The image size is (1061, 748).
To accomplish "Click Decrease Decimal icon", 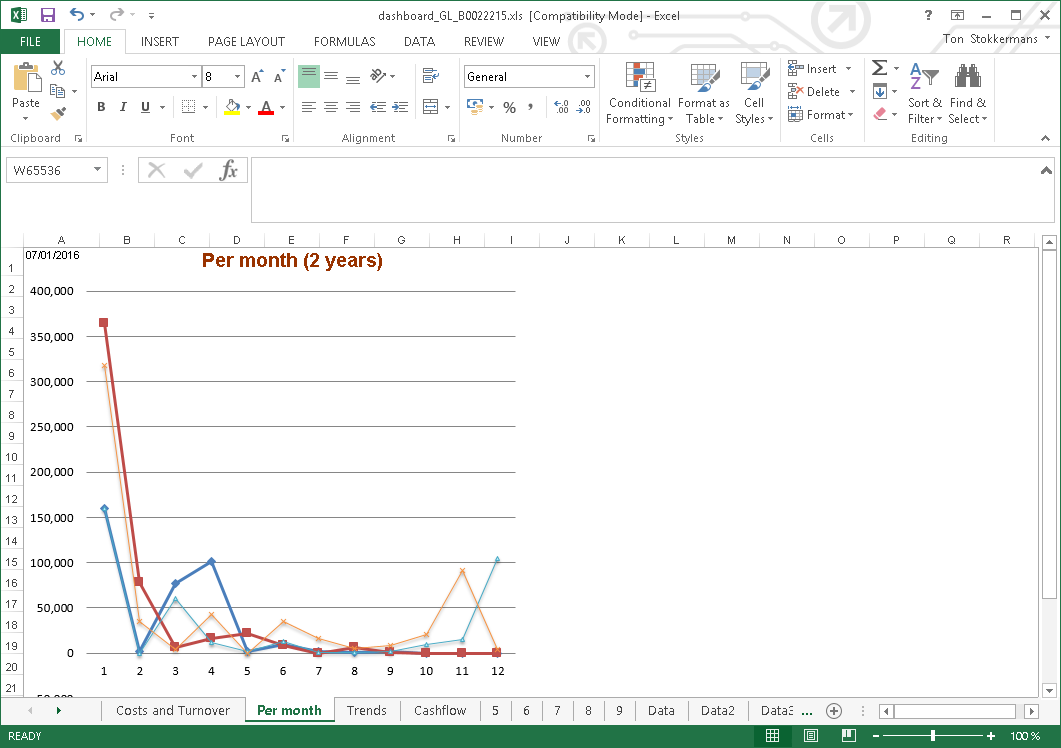I will coord(584,107).
